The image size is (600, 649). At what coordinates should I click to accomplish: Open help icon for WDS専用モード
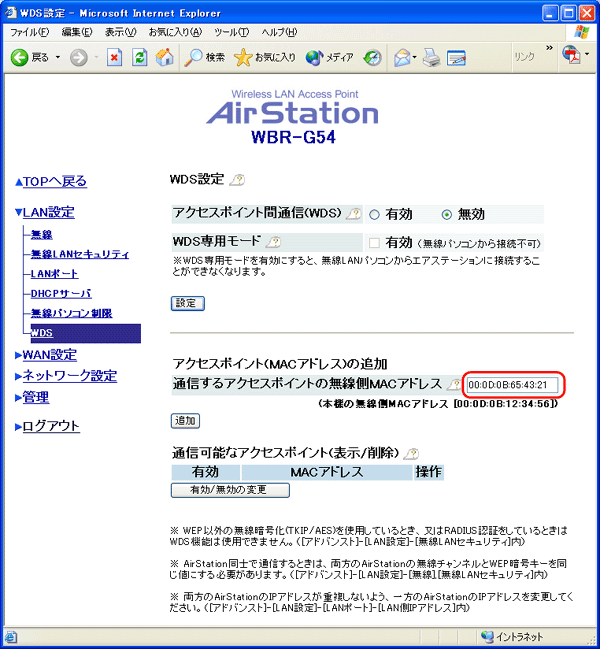pyautogui.click(x=274, y=242)
